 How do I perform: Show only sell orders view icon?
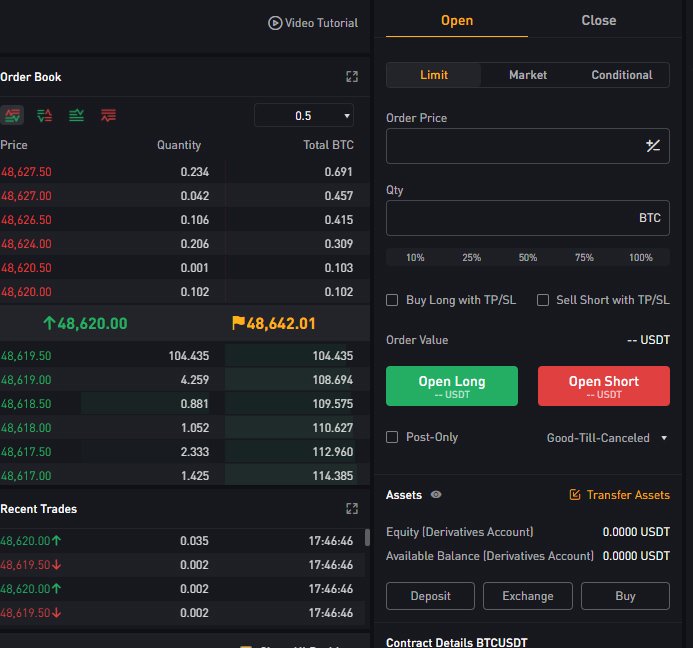[108, 115]
